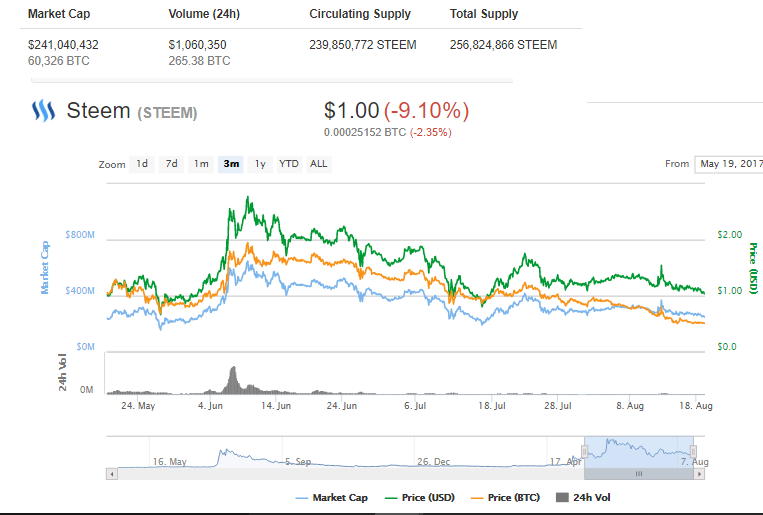The image size is (763, 515).
Task: Click the -2.35% BTC change
Action: tap(431, 132)
